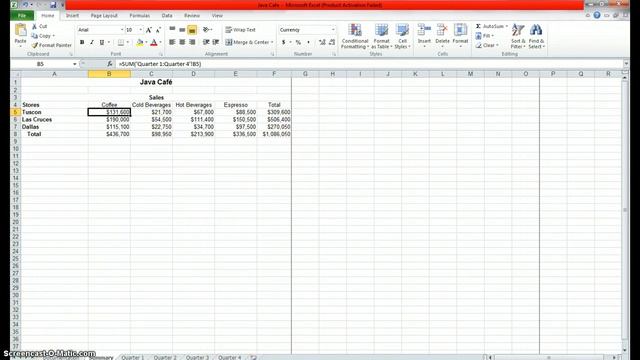Click the Paste clipboard icon
Viewport: 640px width, 360px height.
[20, 30]
